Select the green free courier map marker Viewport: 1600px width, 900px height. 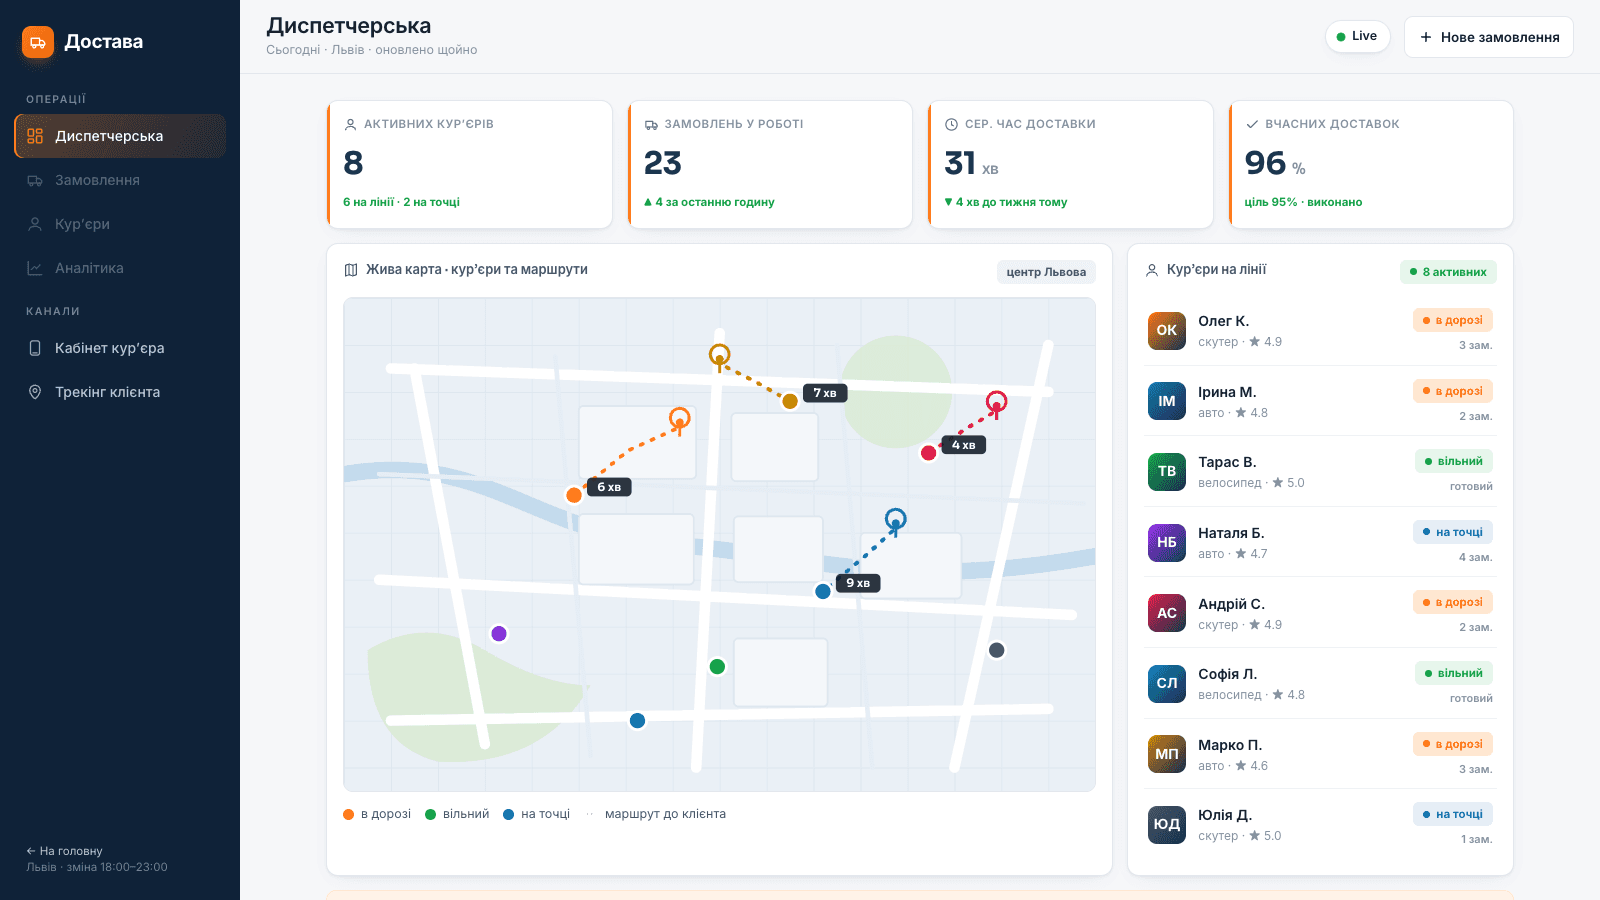click(x=717, y=666)
